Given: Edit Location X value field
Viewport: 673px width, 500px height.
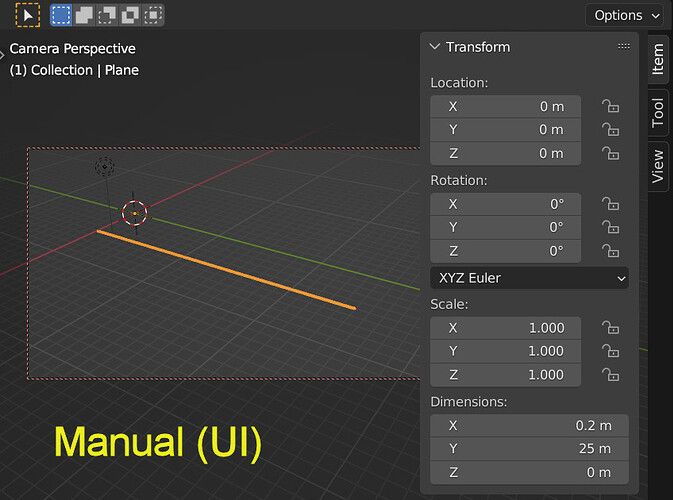Looking at the screenshot, I should (505, 106).
